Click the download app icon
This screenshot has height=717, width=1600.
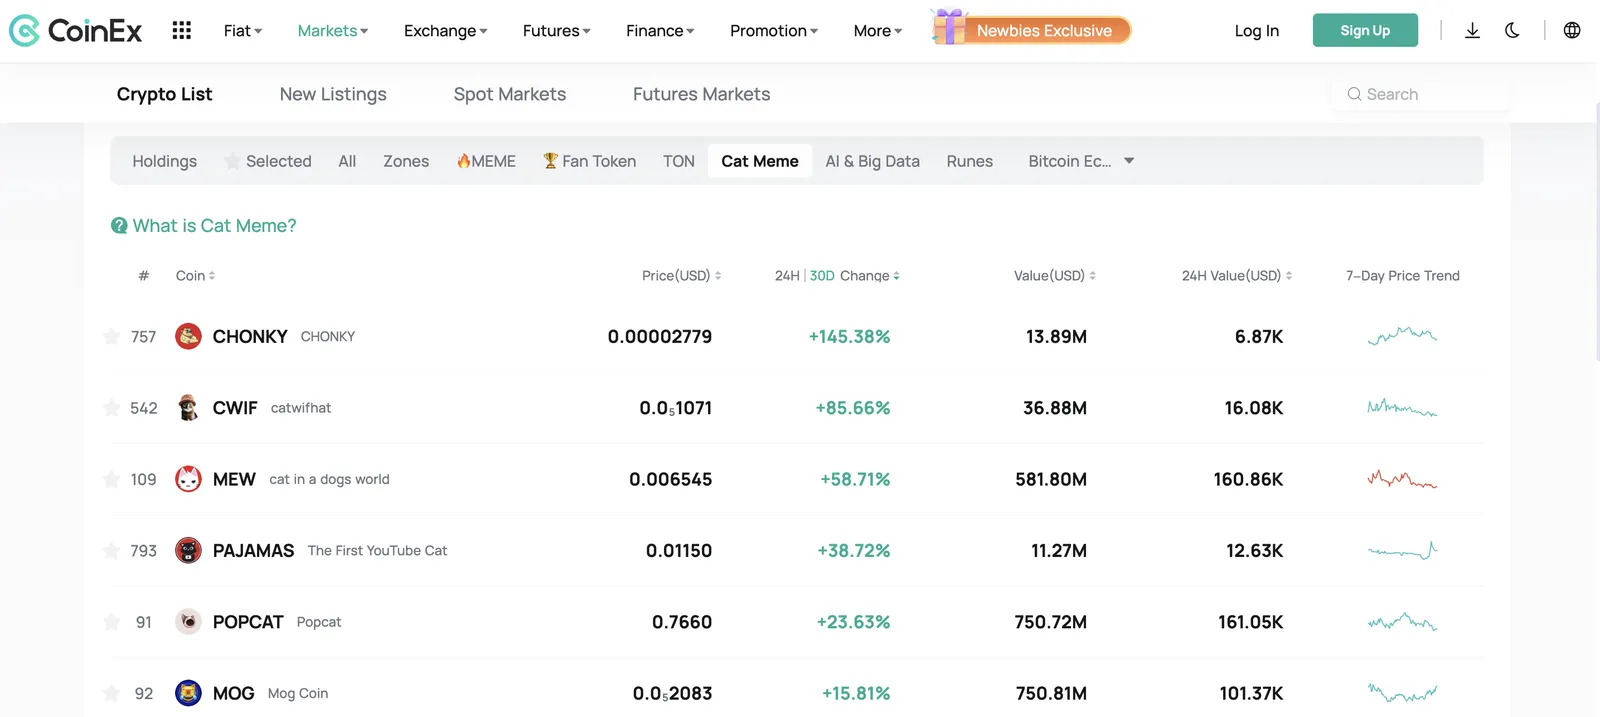tap(1472, 31)
